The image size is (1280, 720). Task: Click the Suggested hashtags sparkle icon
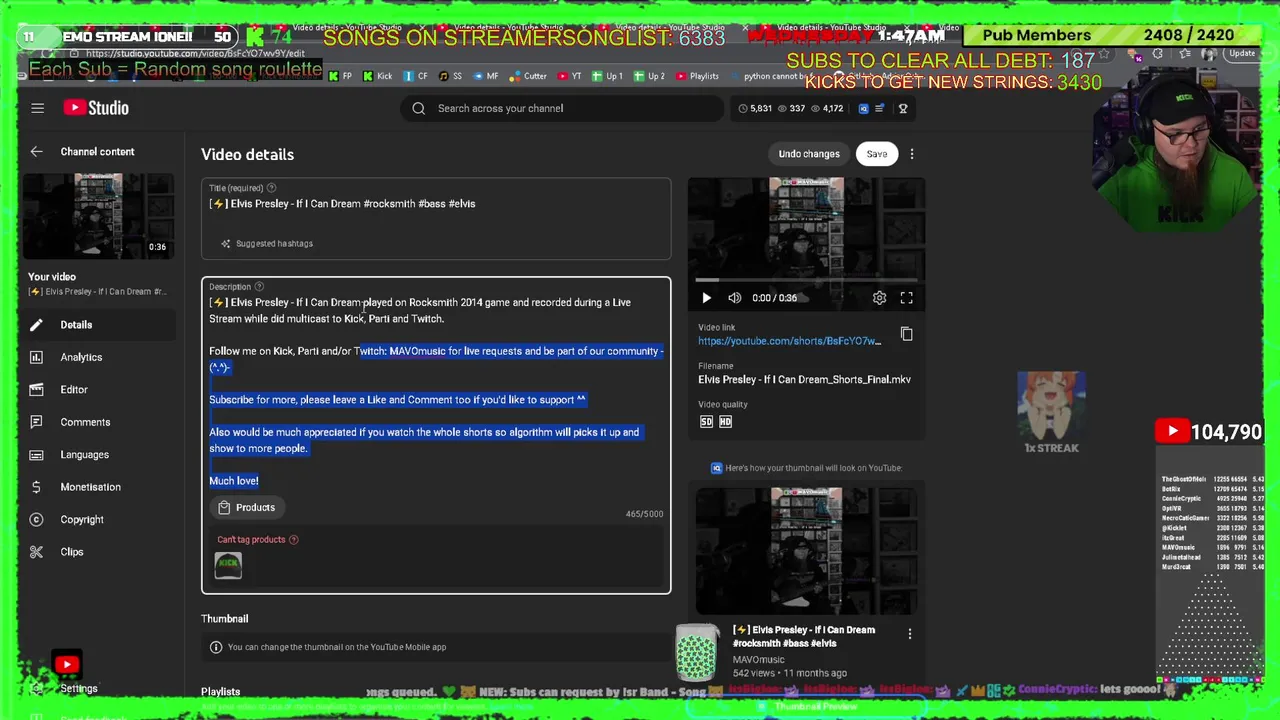225,244
